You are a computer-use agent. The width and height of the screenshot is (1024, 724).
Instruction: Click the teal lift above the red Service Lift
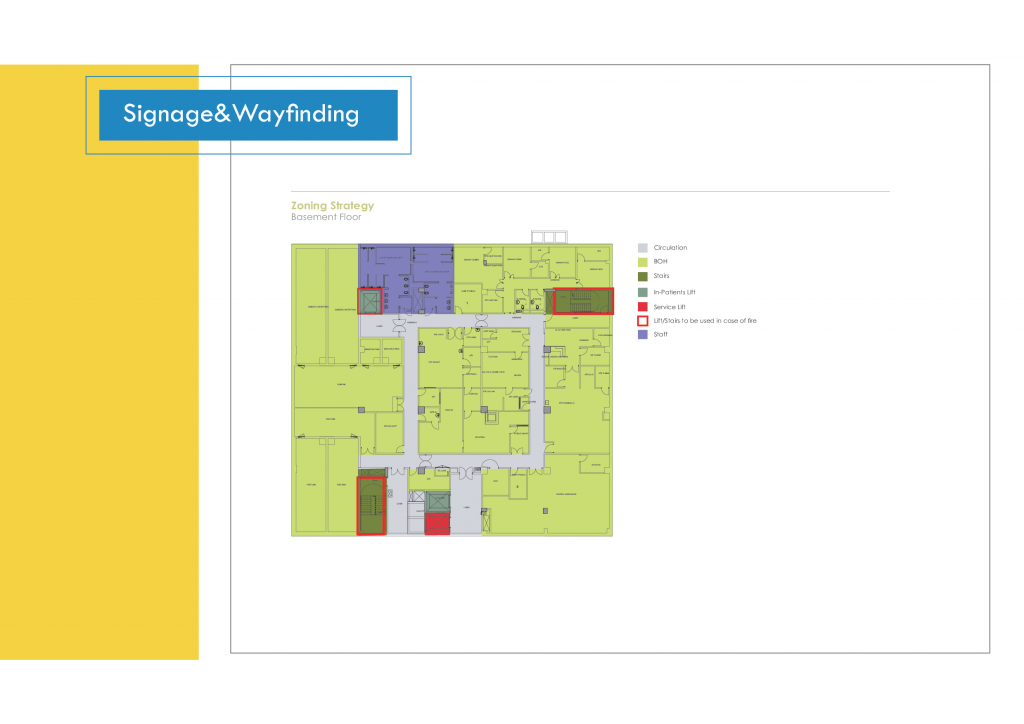438,503
